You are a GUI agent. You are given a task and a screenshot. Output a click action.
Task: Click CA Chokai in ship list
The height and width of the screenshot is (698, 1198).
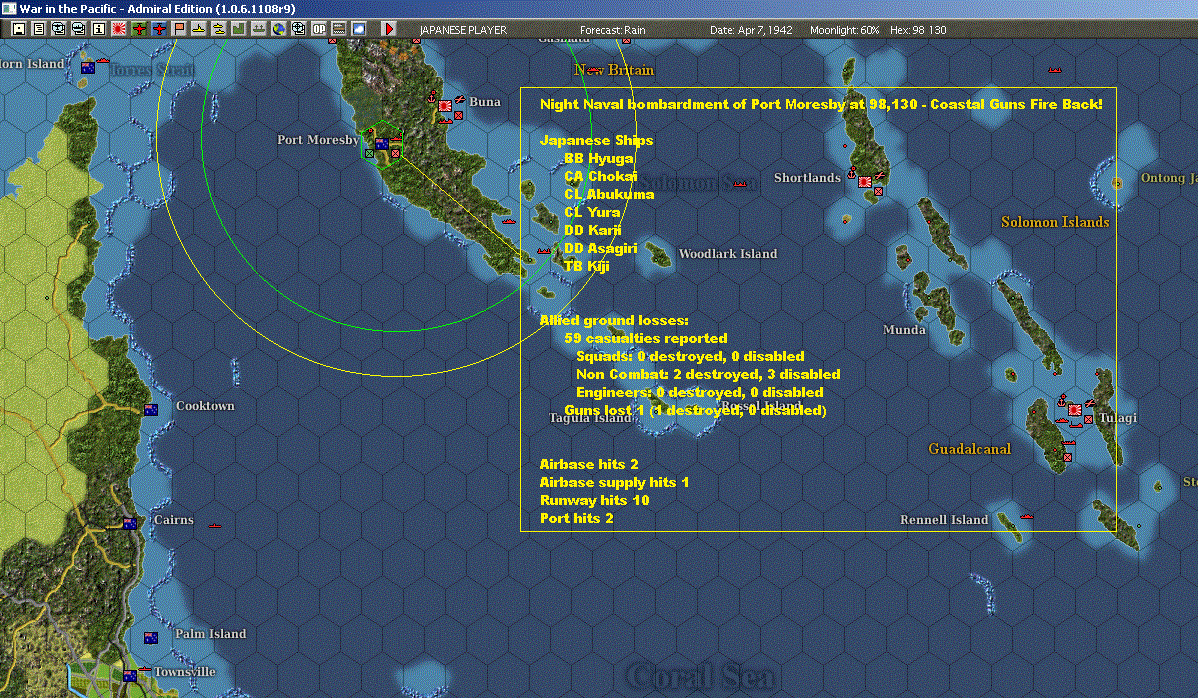click(601, 176)
